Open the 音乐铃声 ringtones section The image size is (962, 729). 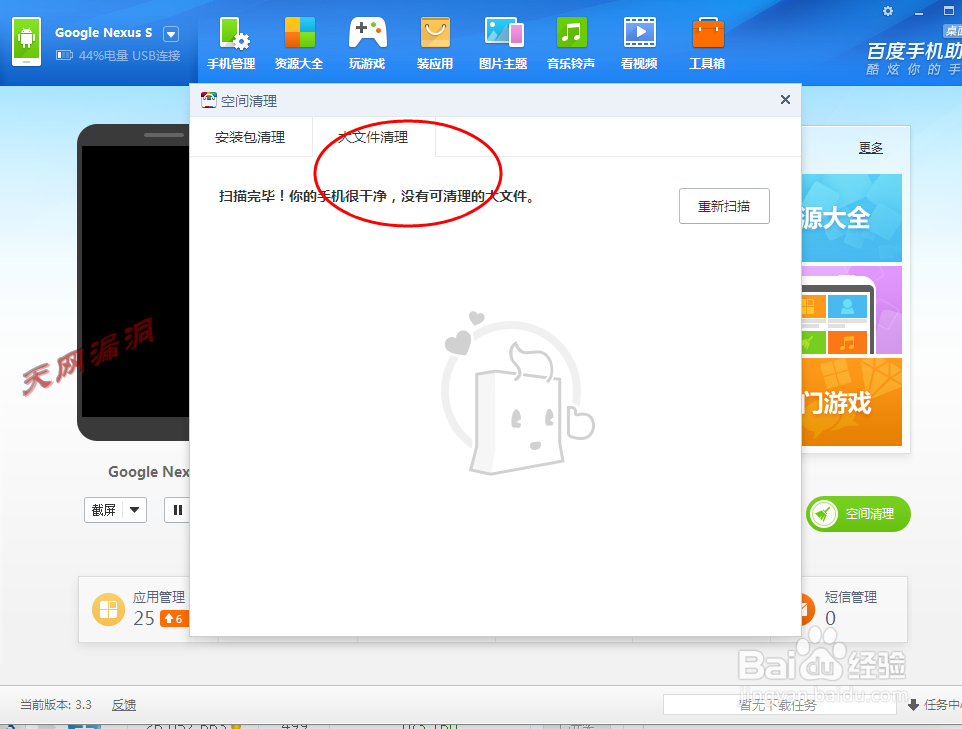[571, 42]
